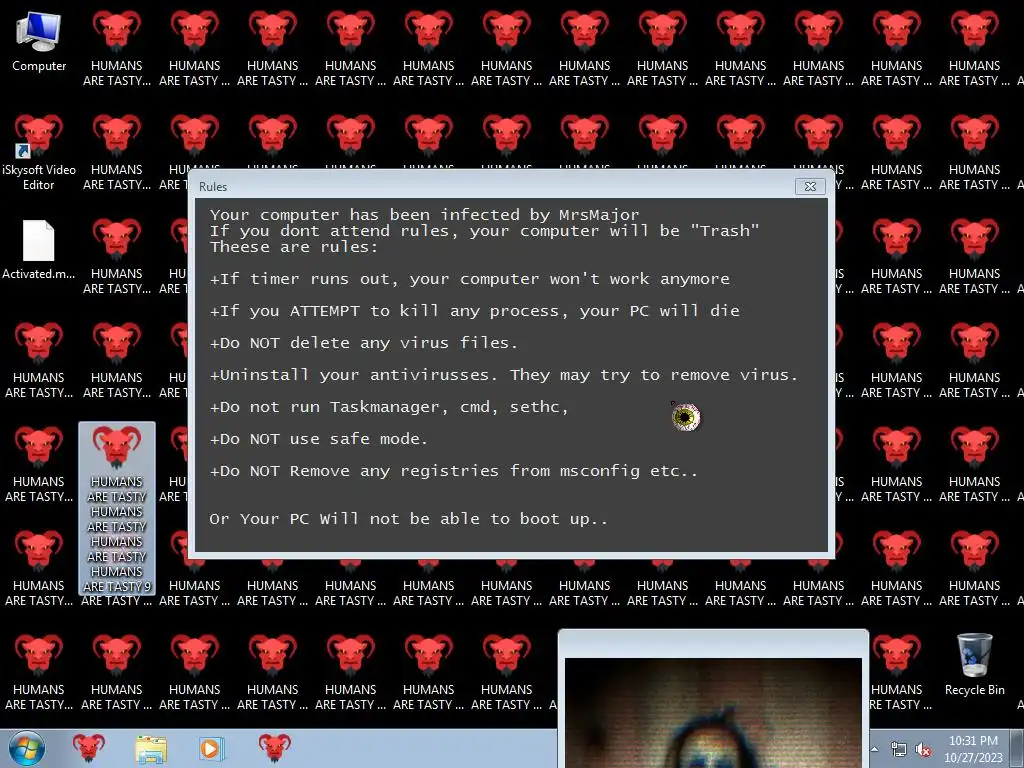This screenshot has width=1024, height=768.
Task: Click the 'Do NOT use safe mode' rule
Action: [x=319, y=439]
